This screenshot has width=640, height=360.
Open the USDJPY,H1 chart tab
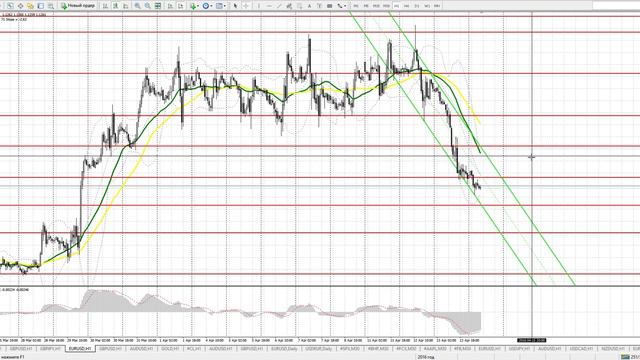pyautogui.click(x=519, y=349)
